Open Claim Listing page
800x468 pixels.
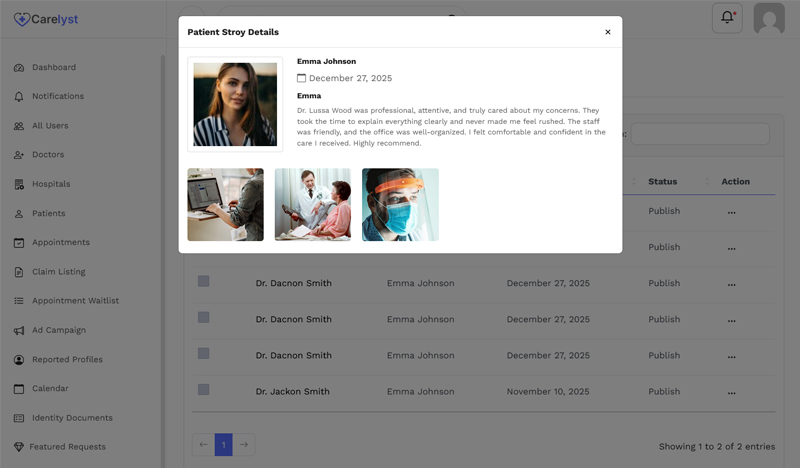[59, 272]
